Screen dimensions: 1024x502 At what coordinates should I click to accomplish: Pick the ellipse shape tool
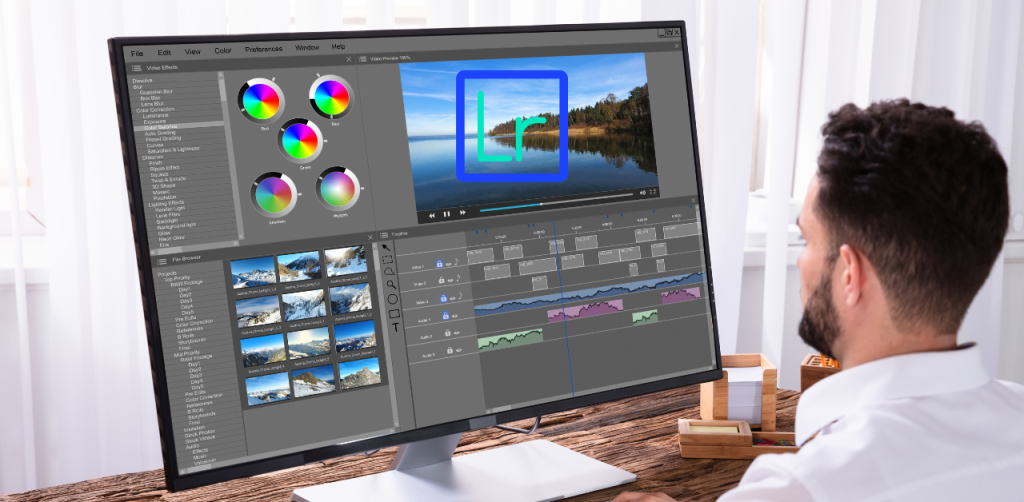pos(392,298)
